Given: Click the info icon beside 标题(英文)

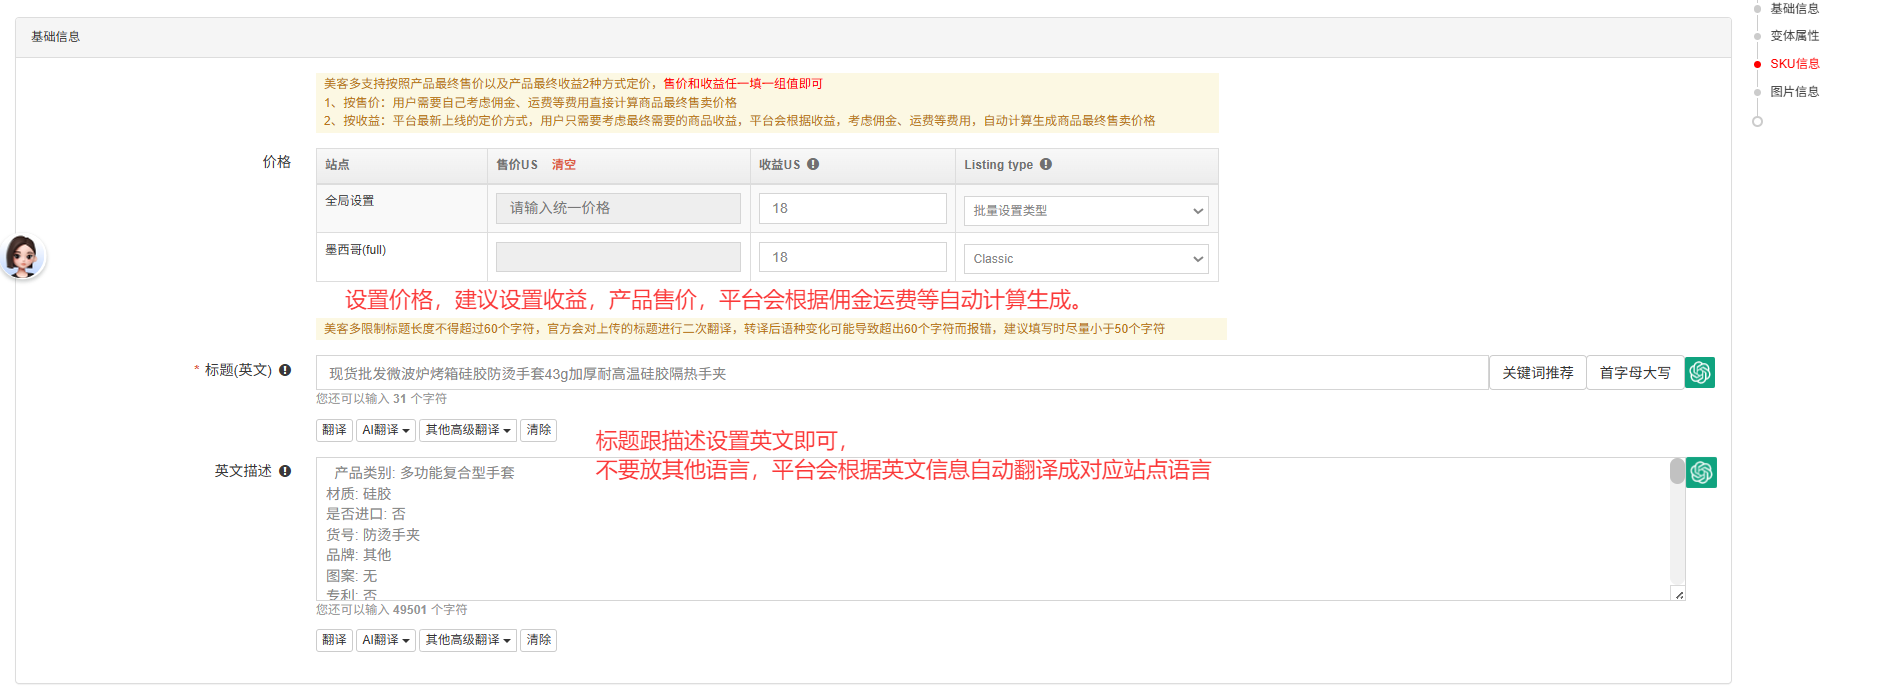Looking at the screenshot, I should 285,370.
